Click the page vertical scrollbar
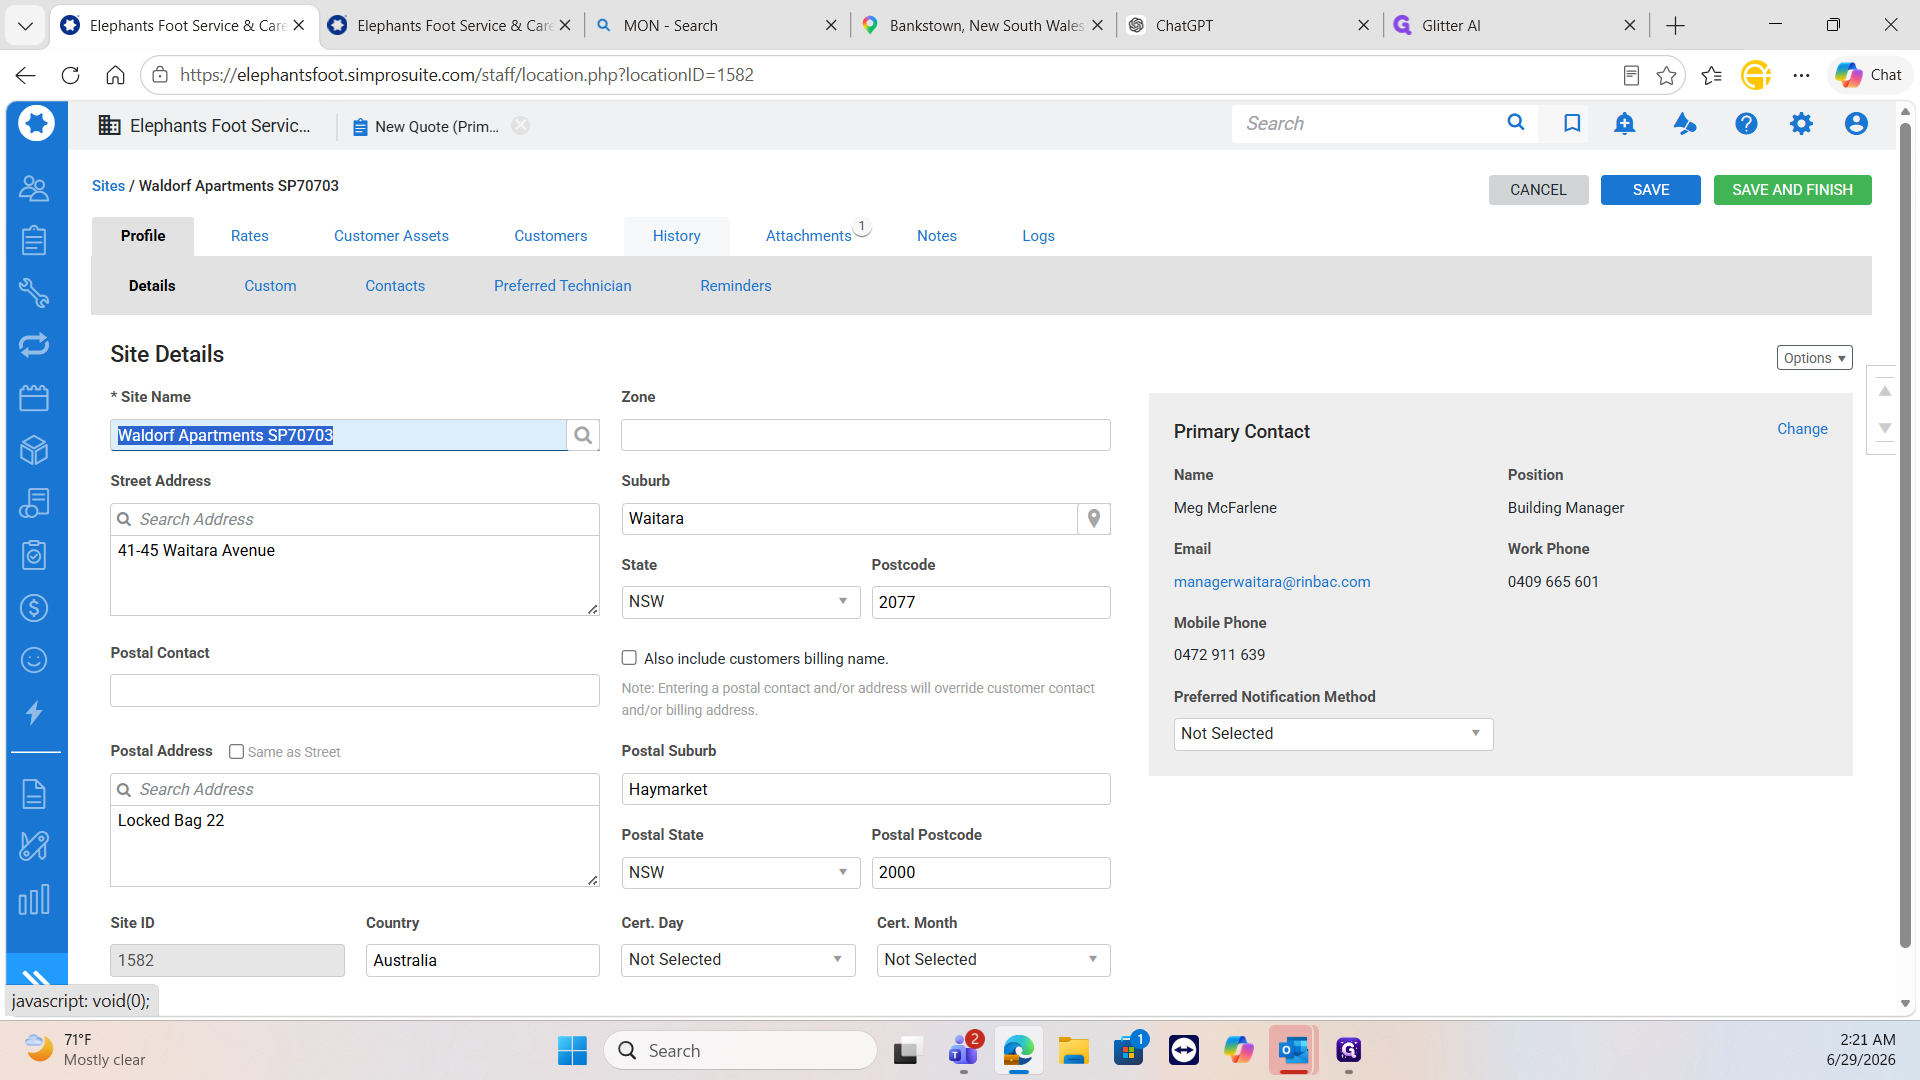 click(1905, 535)
